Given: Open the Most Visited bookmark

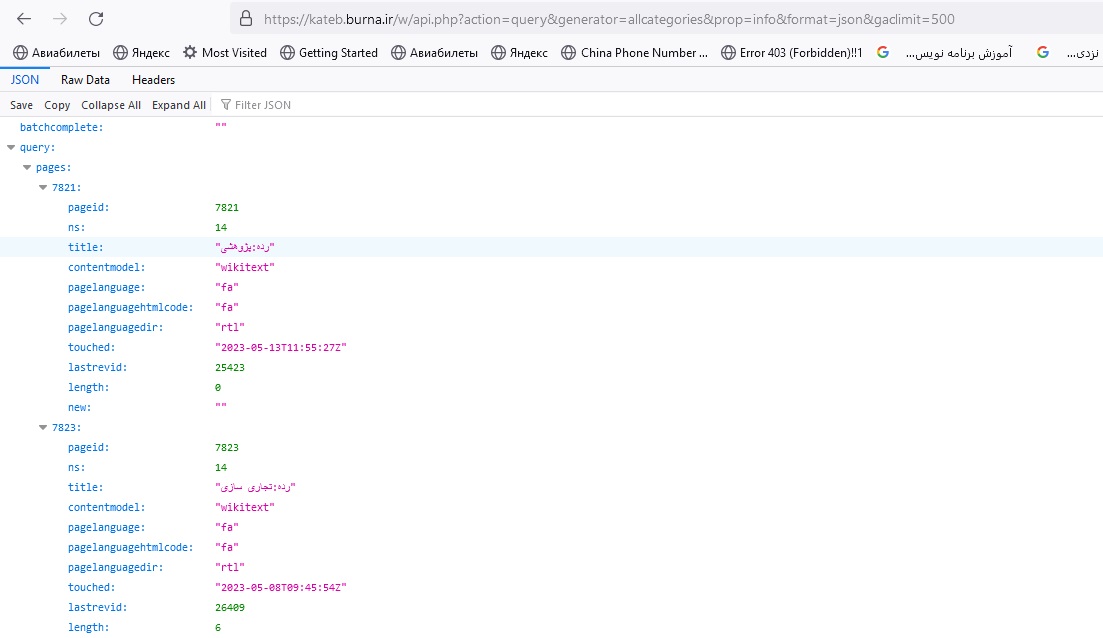Looking at the screenshot, I should pyautogui.click(x=224, y=53).
